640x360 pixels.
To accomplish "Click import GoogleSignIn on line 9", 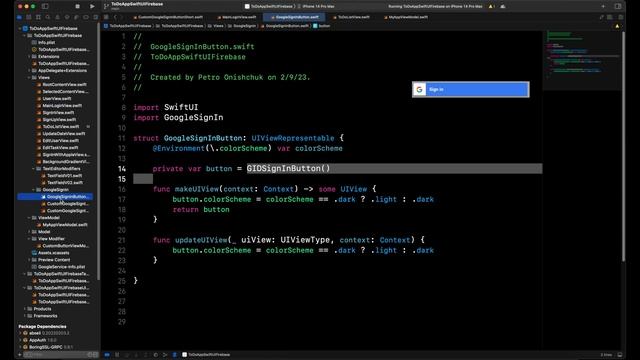I will [178, 118].
